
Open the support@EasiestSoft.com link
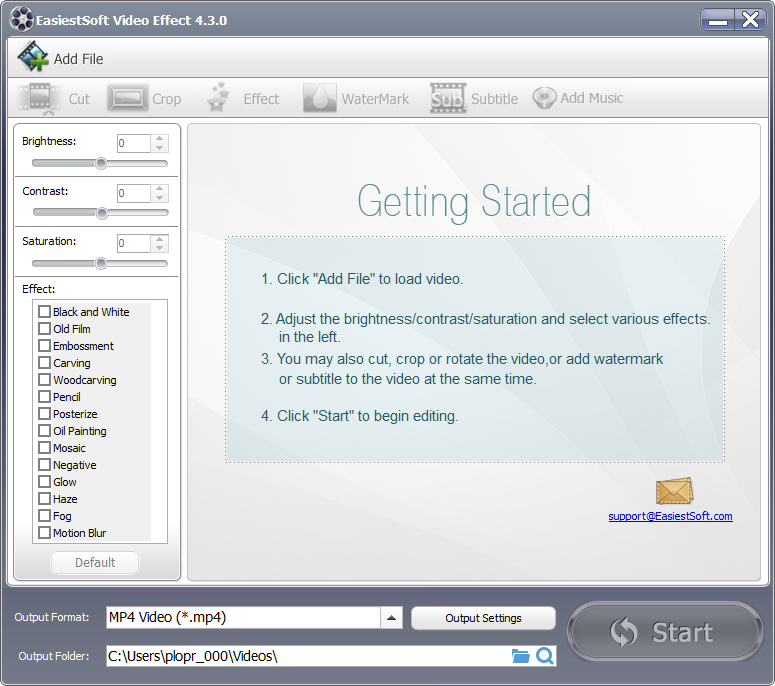pyautogui.click(x=670, y=516)
